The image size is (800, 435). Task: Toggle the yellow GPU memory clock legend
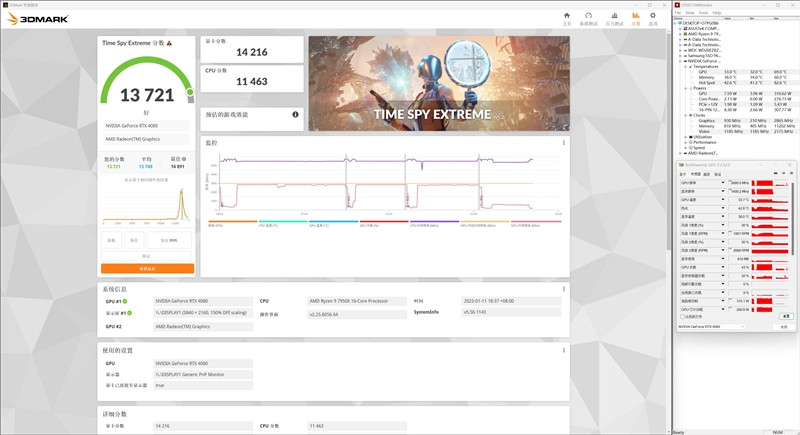(485, 224)
